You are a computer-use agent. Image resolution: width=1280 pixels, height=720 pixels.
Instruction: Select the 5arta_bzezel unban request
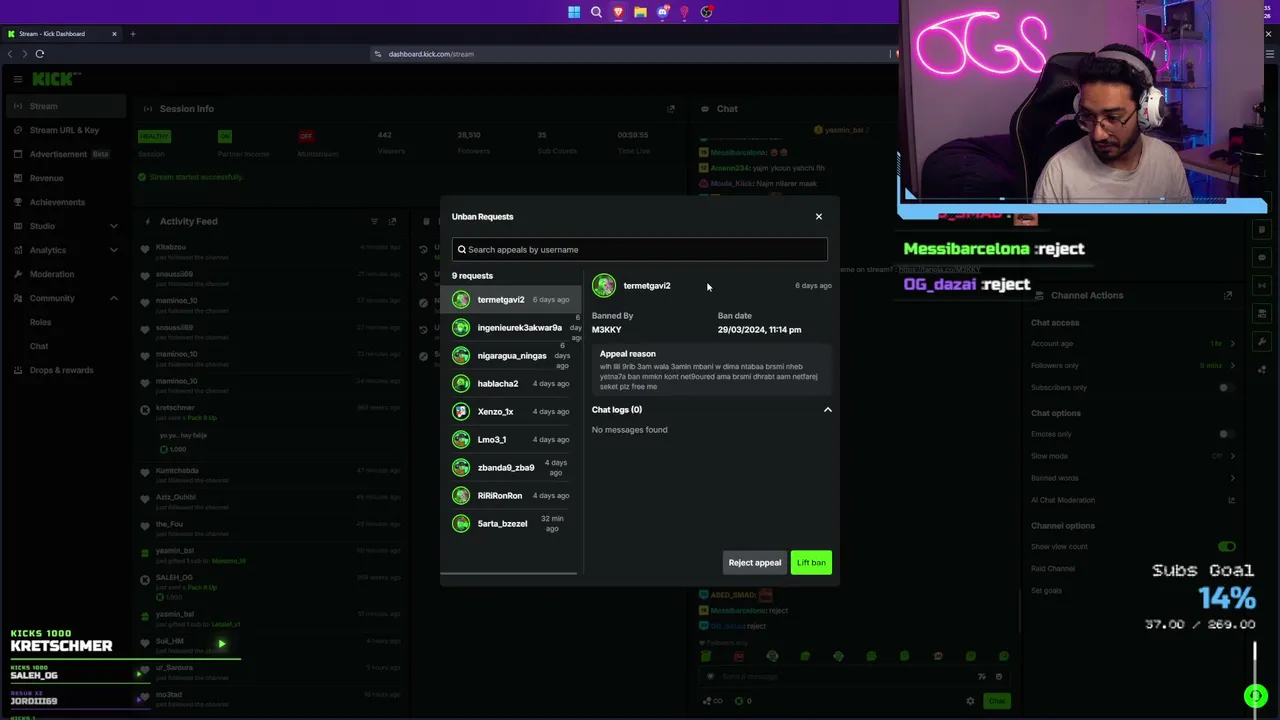tap(511, 524)
